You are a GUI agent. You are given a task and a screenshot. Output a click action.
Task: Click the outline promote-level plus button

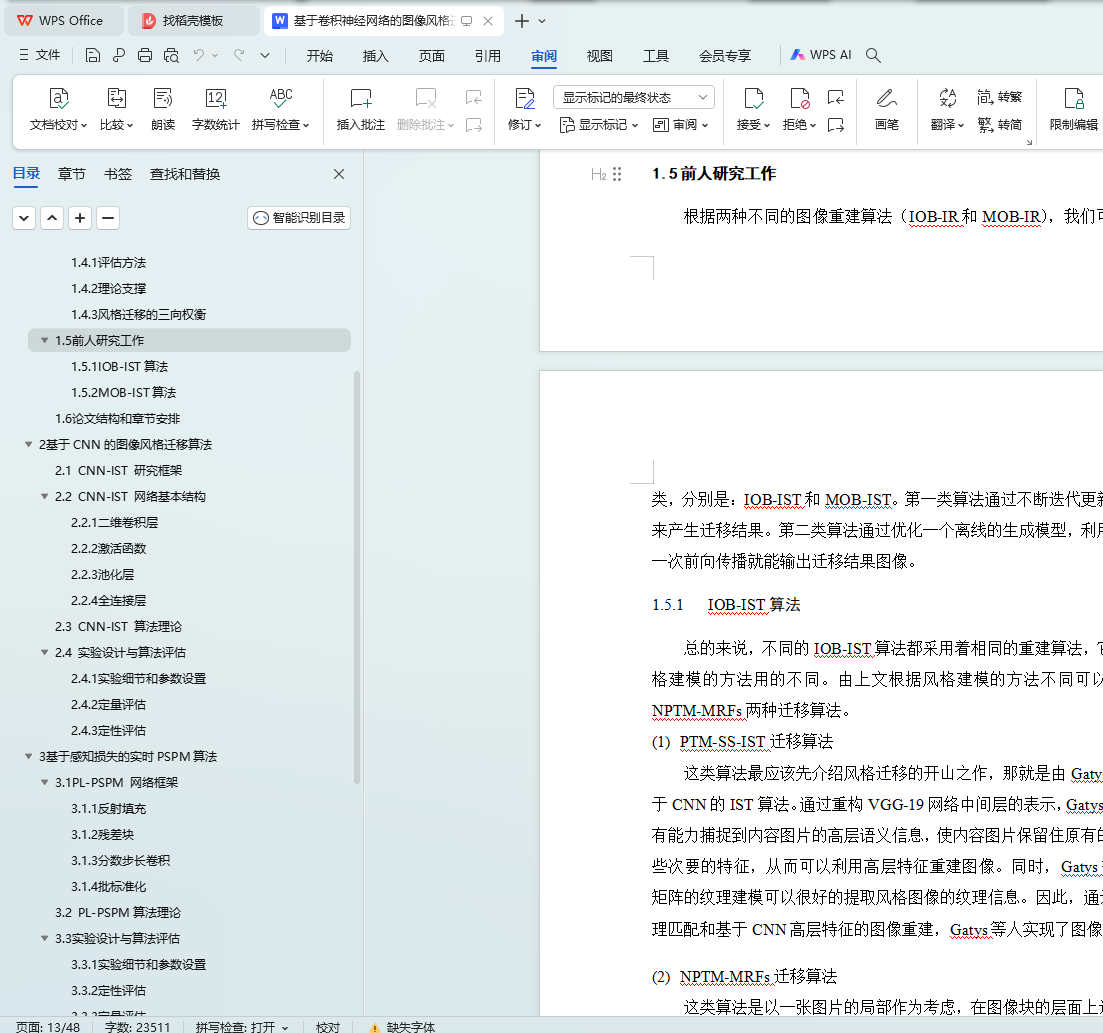tap(80, 218)
